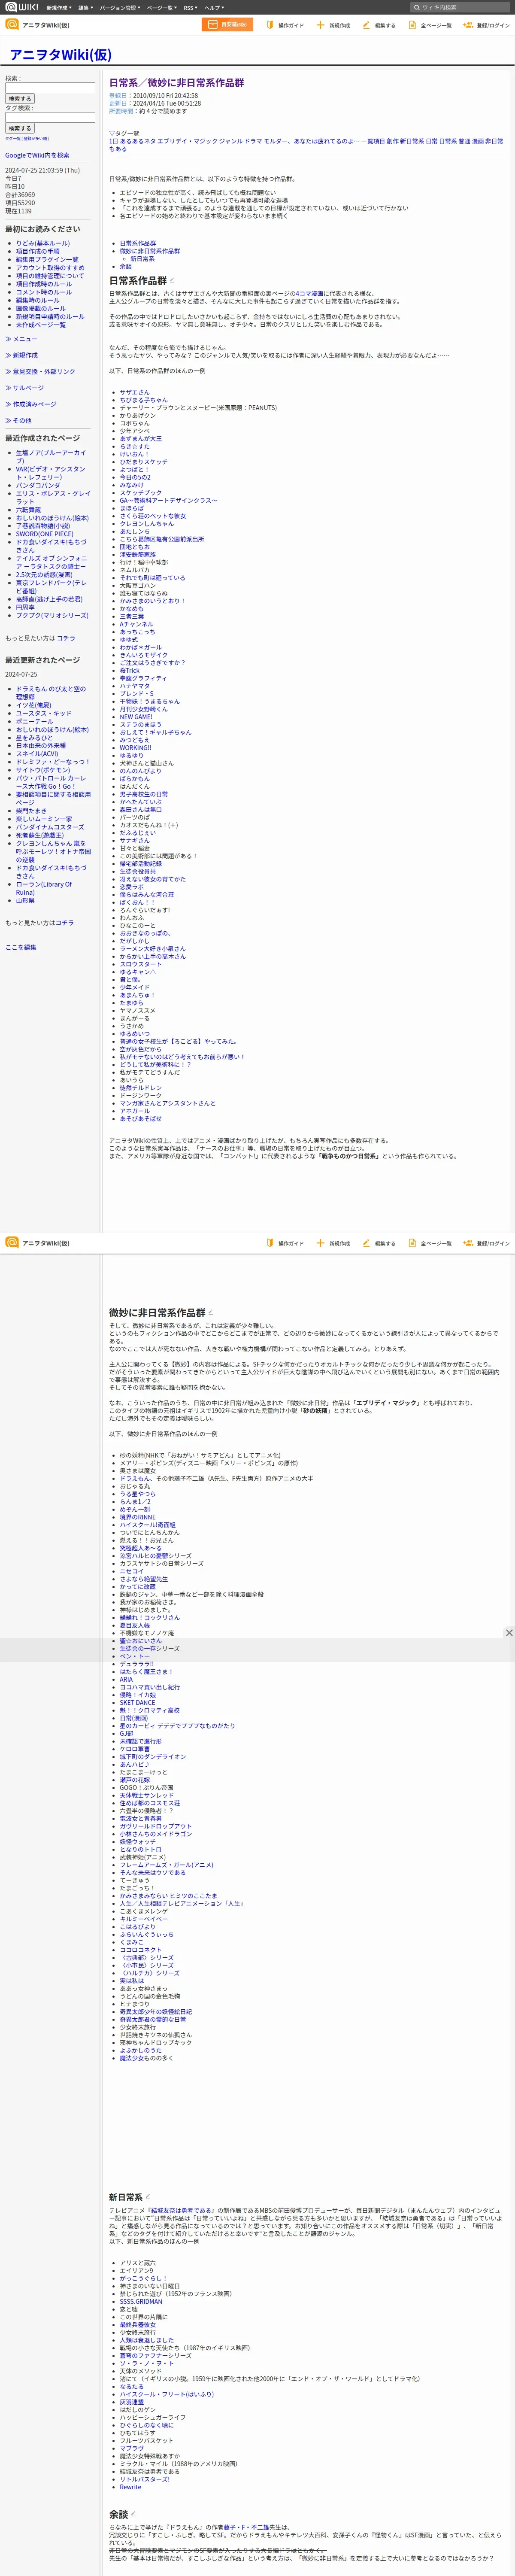515x2576 pixels.
Task: Expand the 新規作成 sidebar section
Action: (21, 355)
